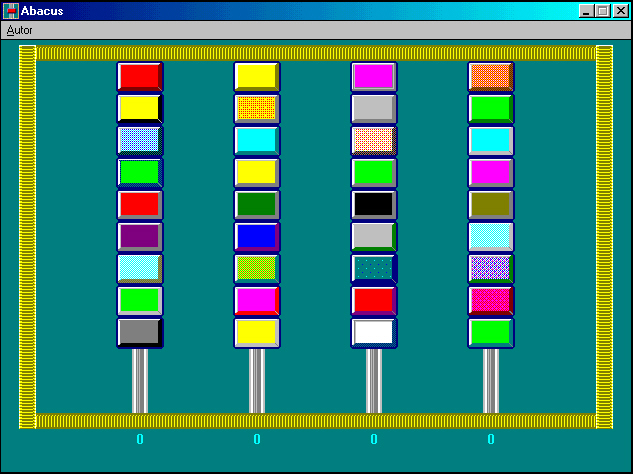
Task: Minimize the Abacus window
Action: pyautogui.click(x=586, y=11)
